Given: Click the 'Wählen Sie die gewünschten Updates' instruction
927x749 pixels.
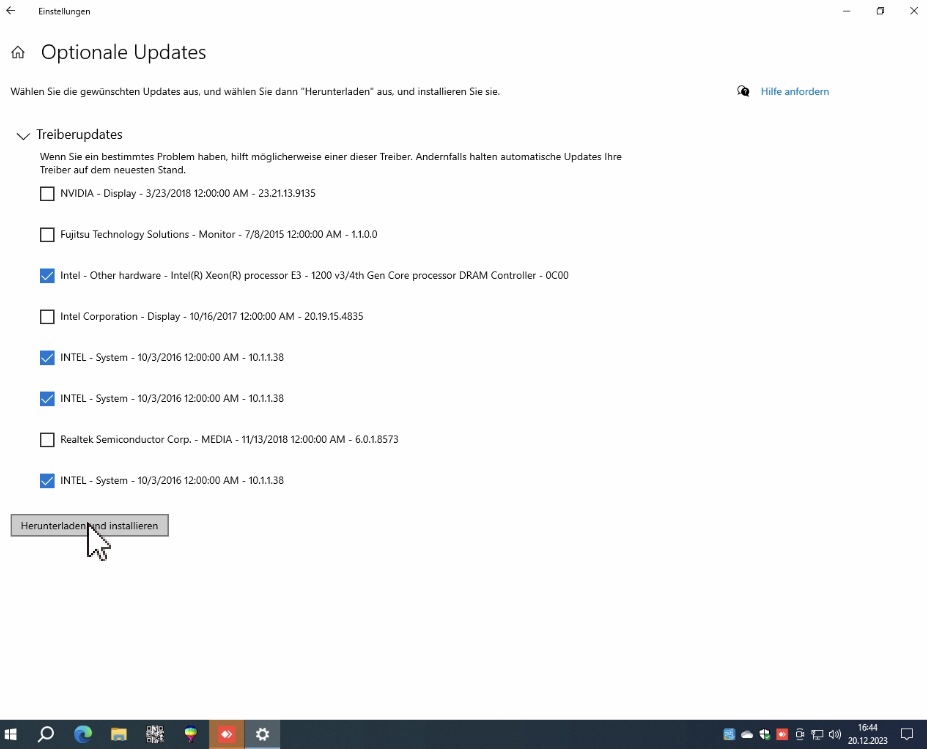Looking at the screenshot, I should pos(255,92).
